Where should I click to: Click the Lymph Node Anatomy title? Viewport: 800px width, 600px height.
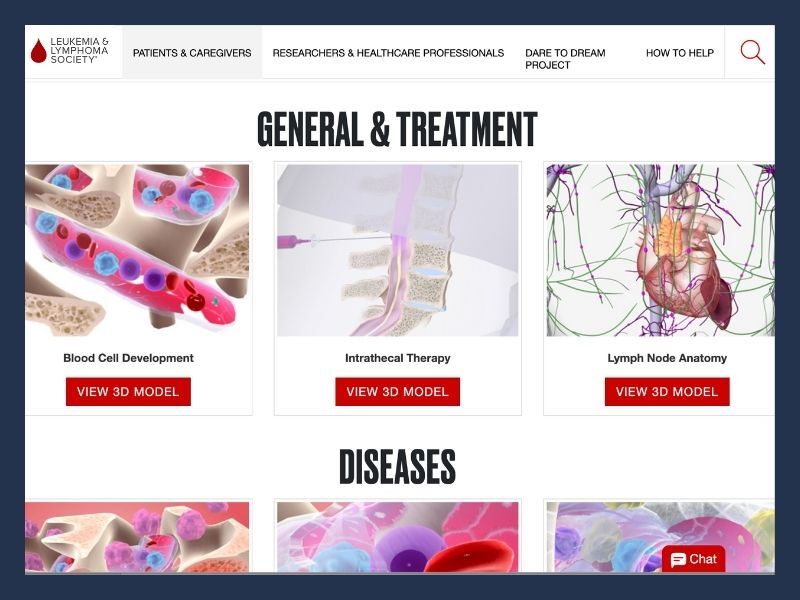pyautogui.click(x=667, y=358)
